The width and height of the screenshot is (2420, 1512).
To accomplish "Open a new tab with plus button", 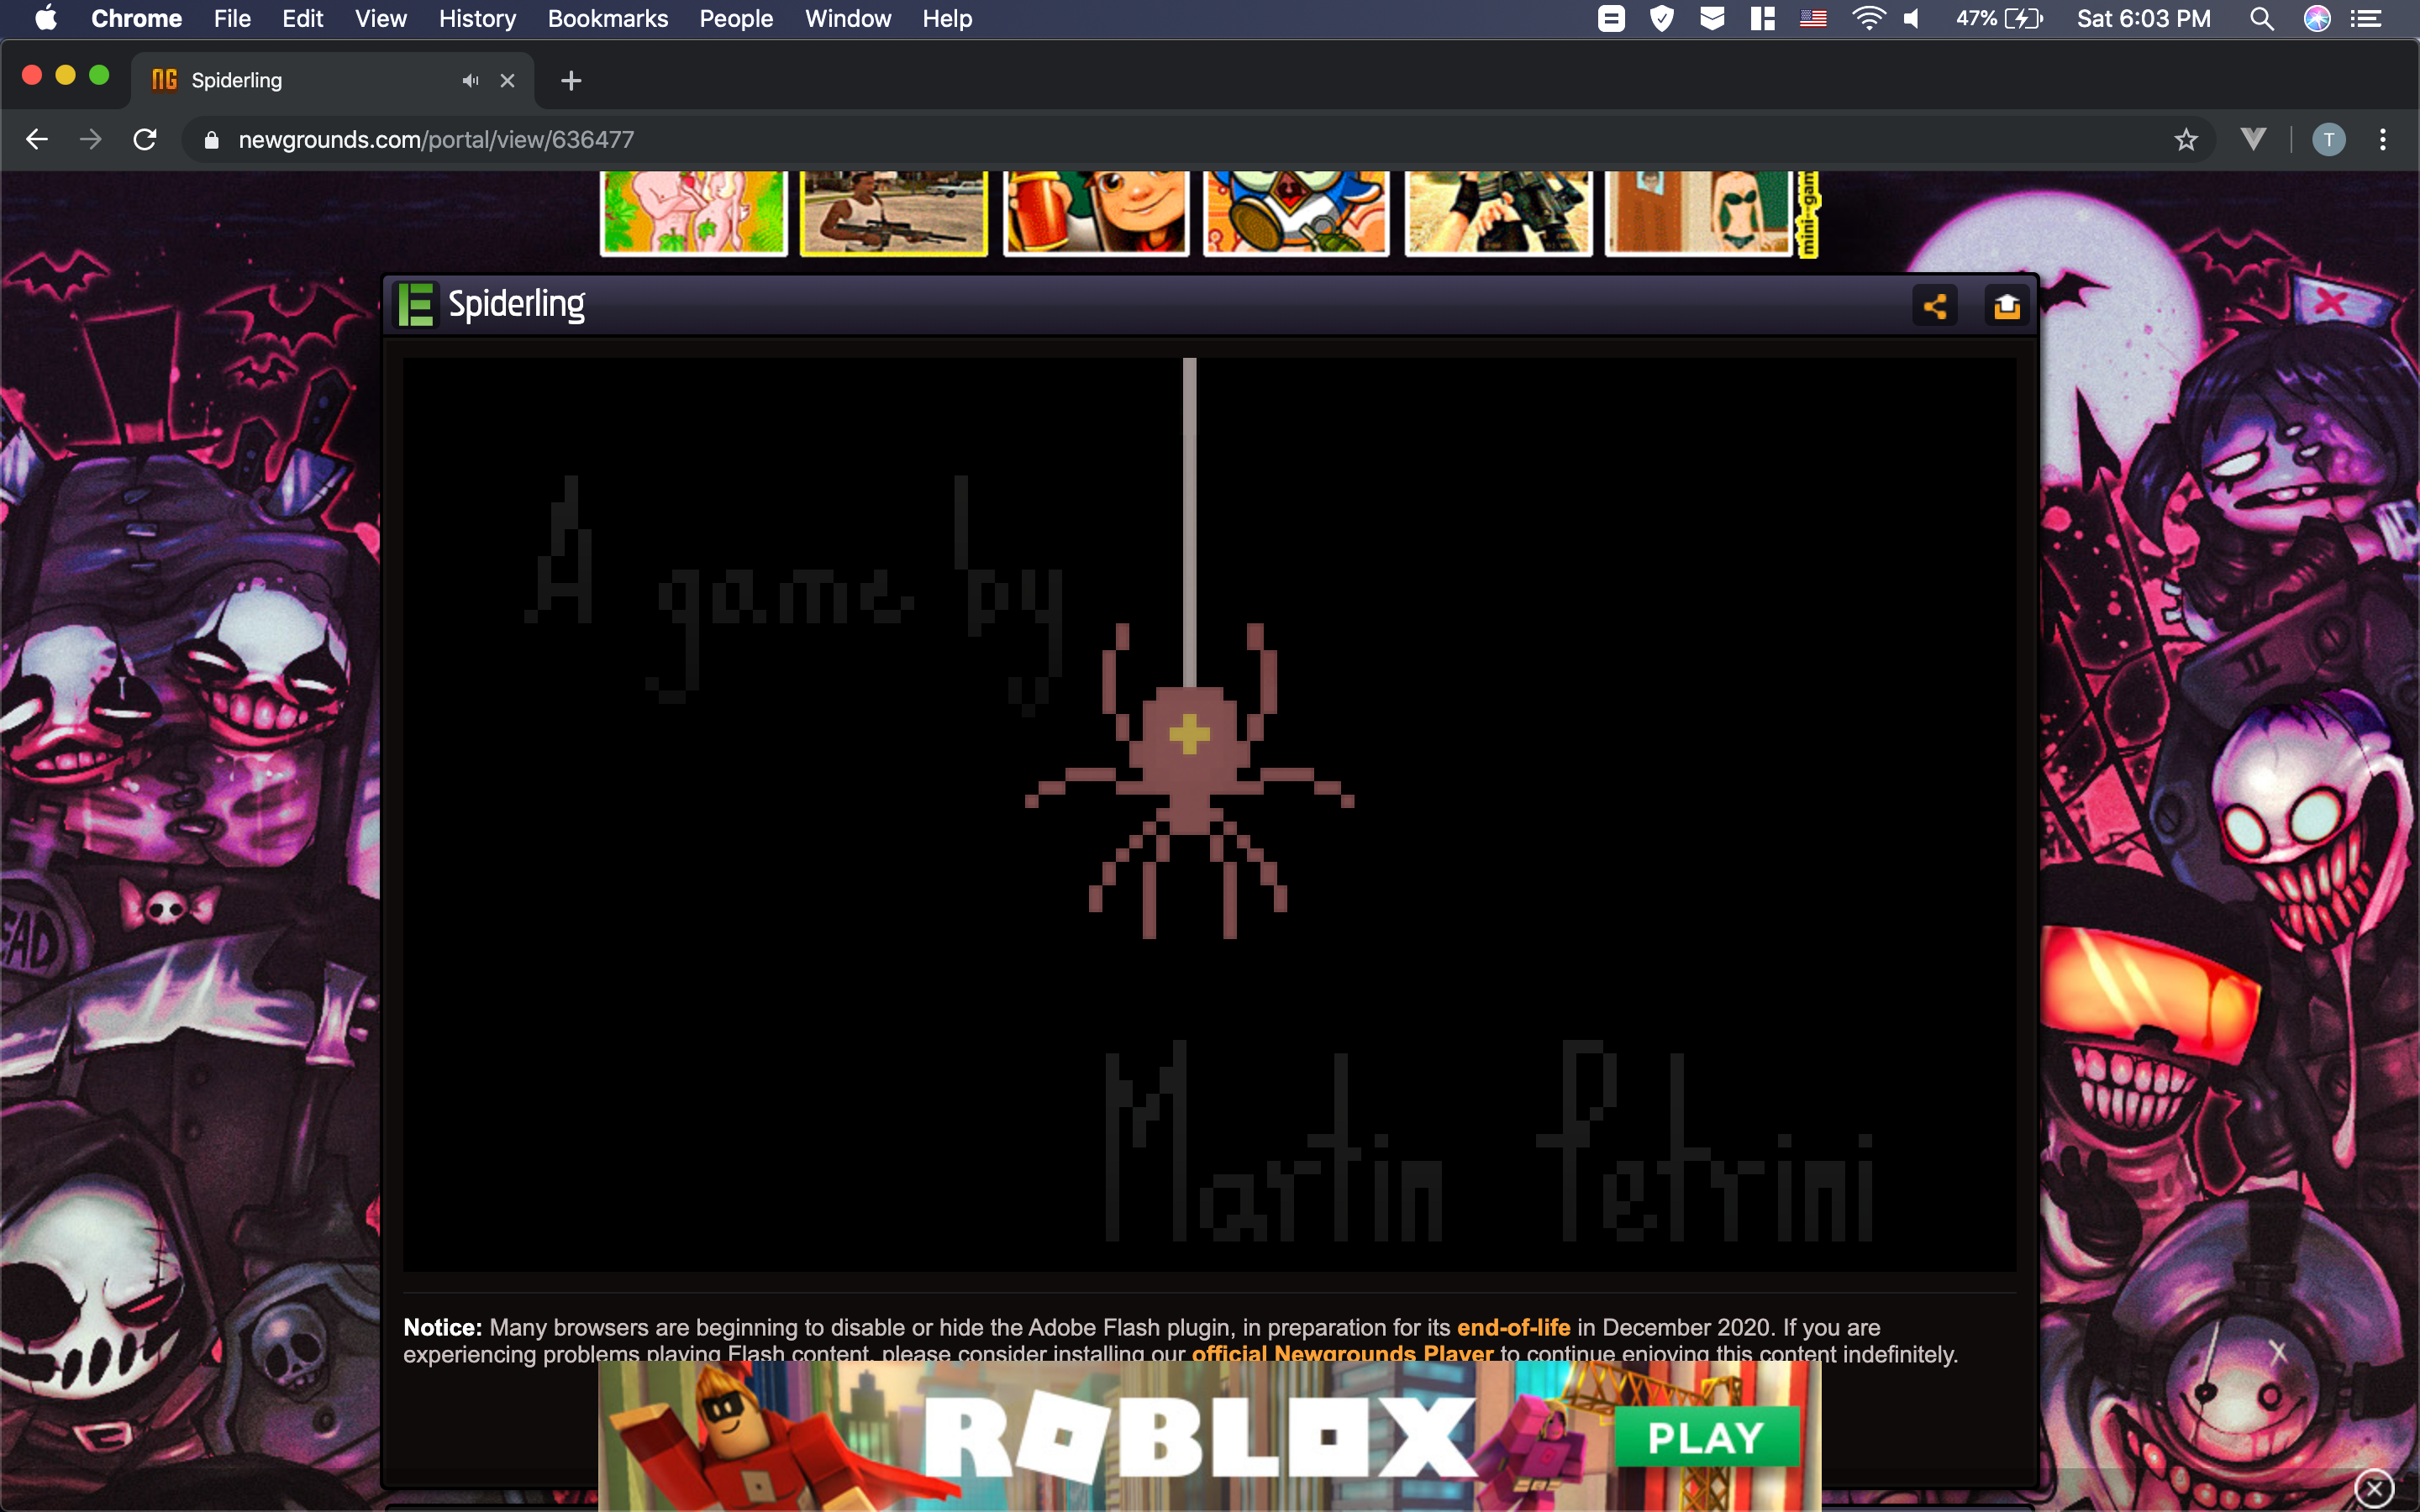I will coord(571,81).
